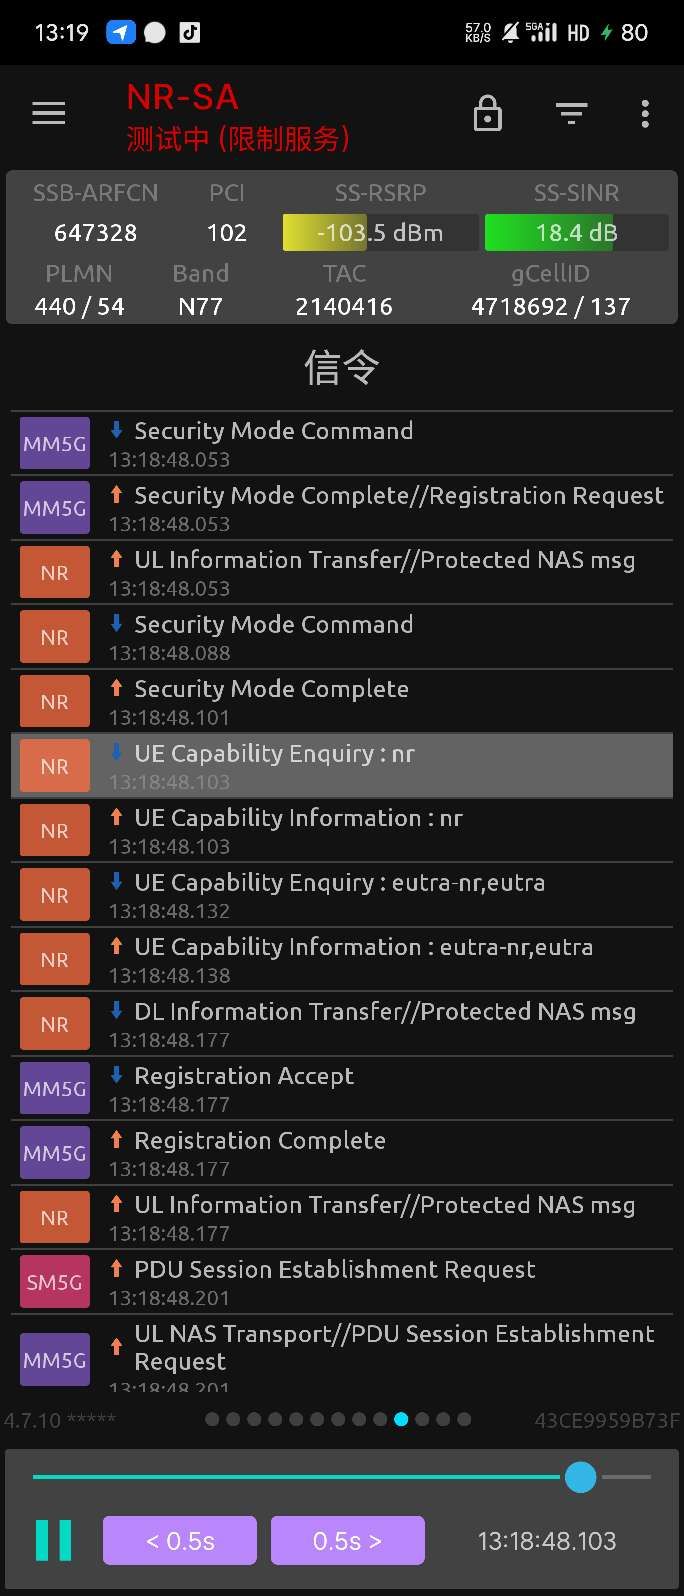The width and height of the screenshot is (684, 1596).
Task: Open the filter icon in the header
Action: point(571,114)
